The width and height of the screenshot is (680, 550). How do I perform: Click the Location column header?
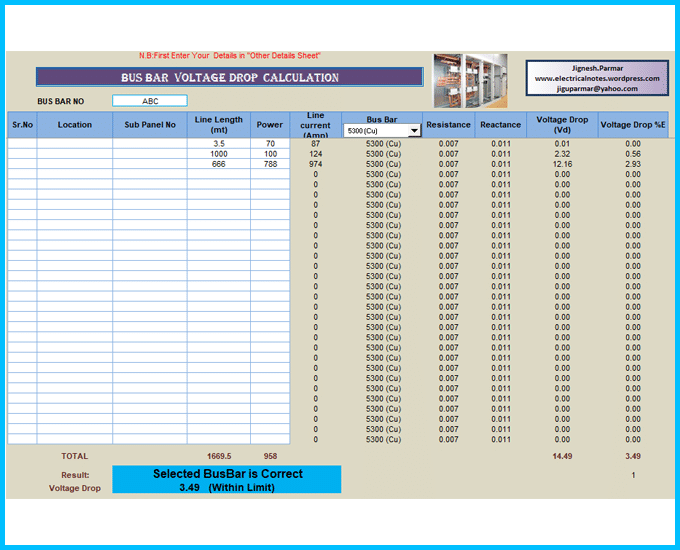tap(75, 125)
